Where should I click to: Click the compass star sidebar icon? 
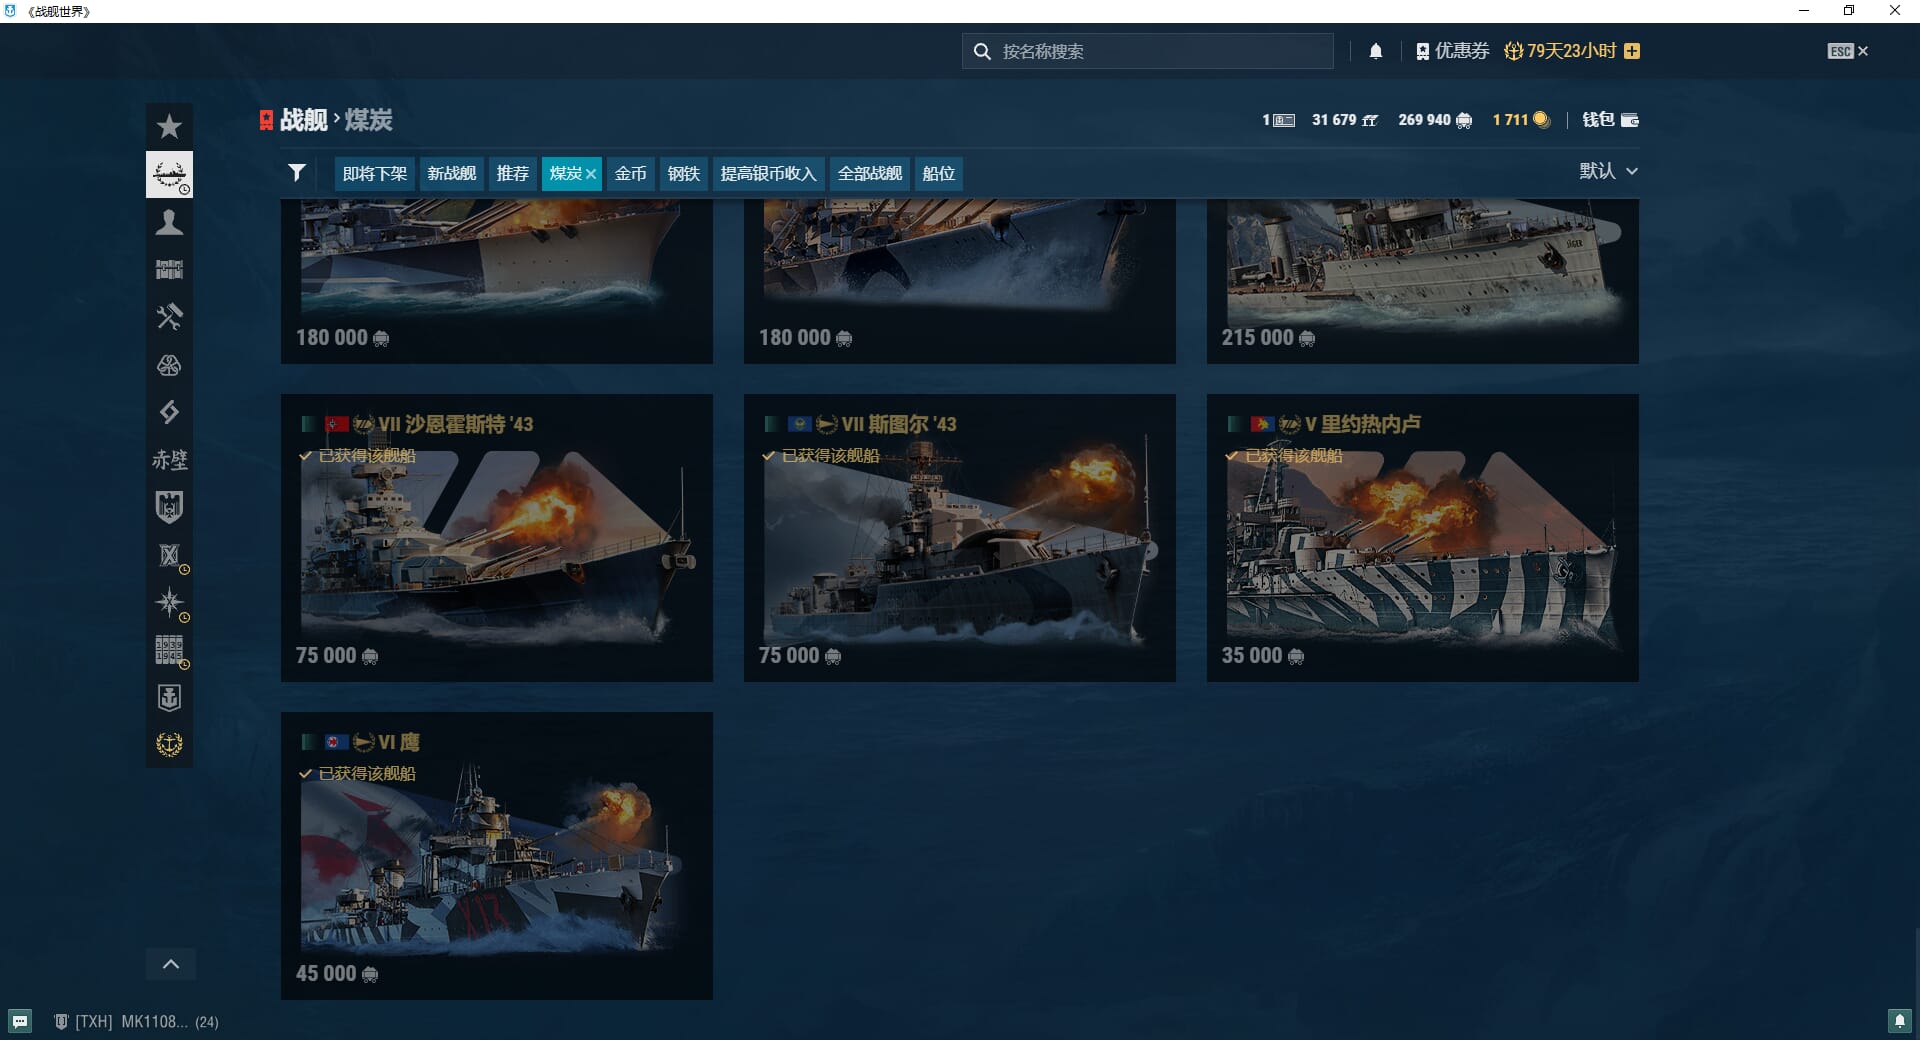point(169,602)
